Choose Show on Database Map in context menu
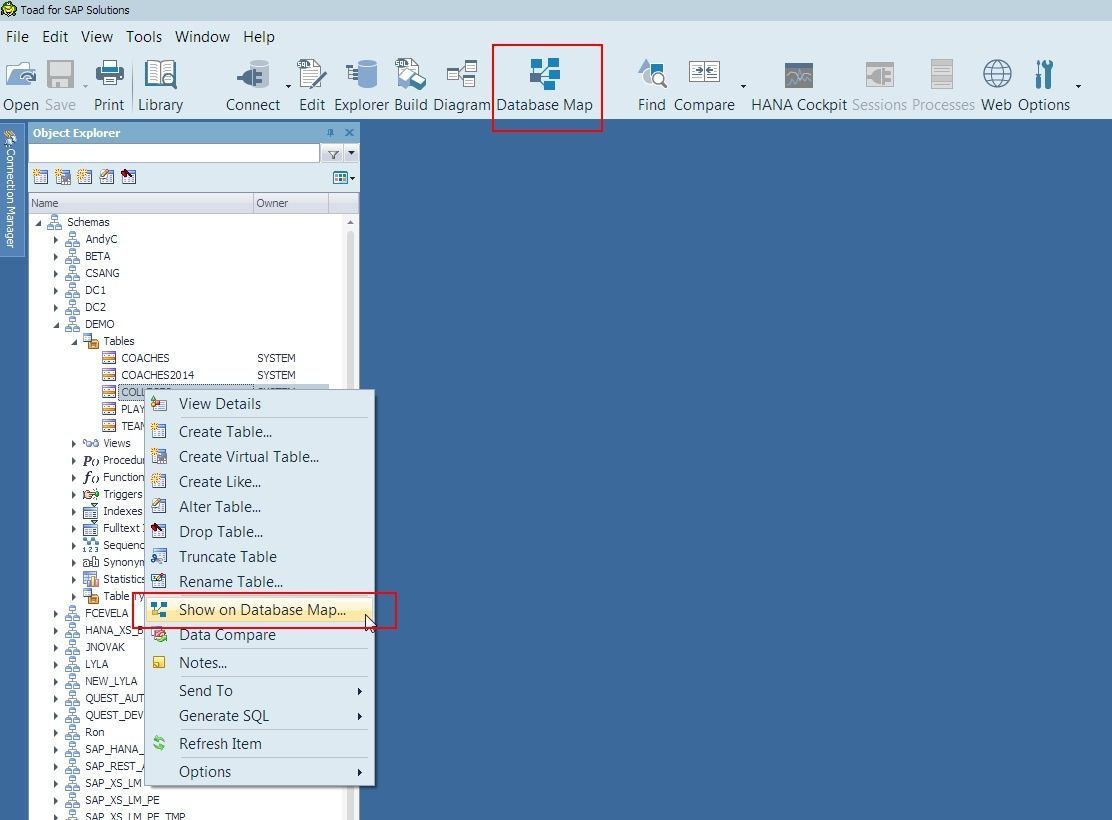The image size is (1112, 820). [260, 610]
